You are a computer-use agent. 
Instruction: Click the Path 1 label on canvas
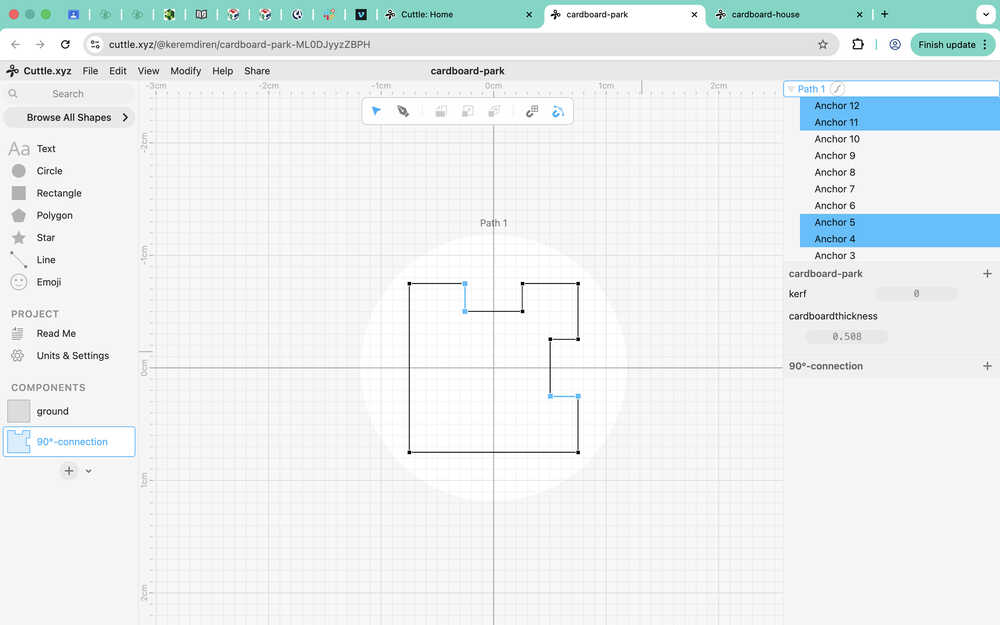click(494, 223)
